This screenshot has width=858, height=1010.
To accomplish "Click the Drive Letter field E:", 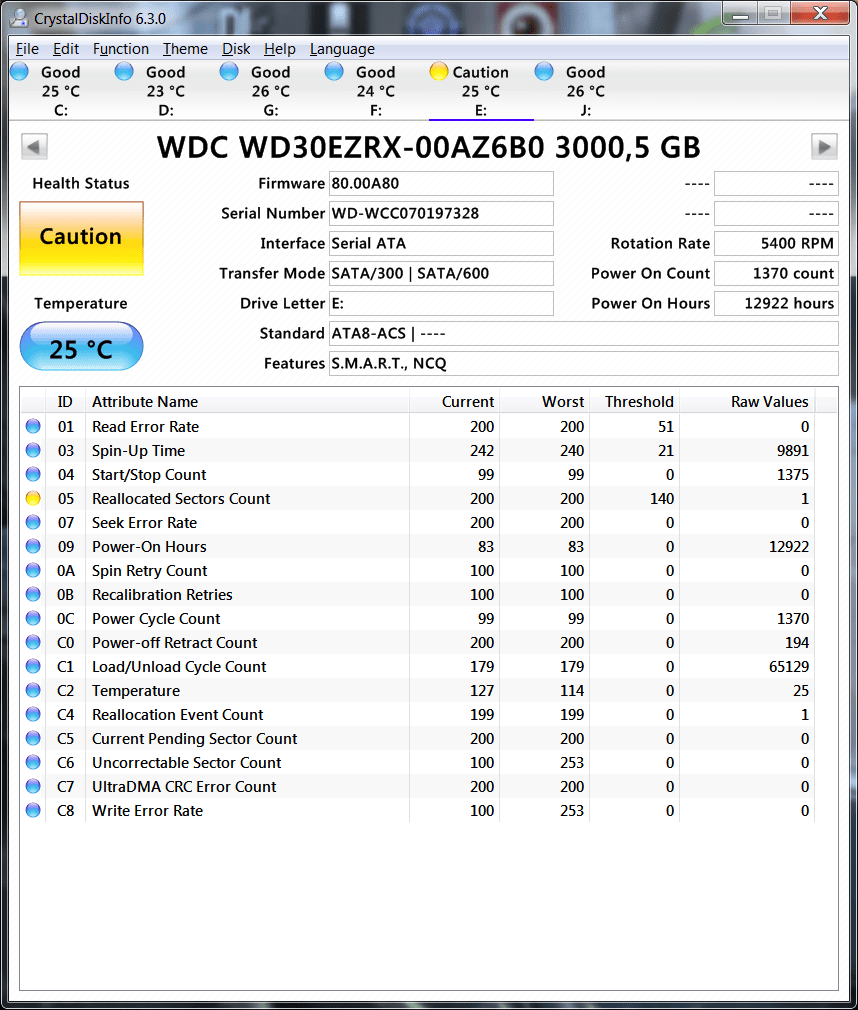I will [x=441, y=303].
